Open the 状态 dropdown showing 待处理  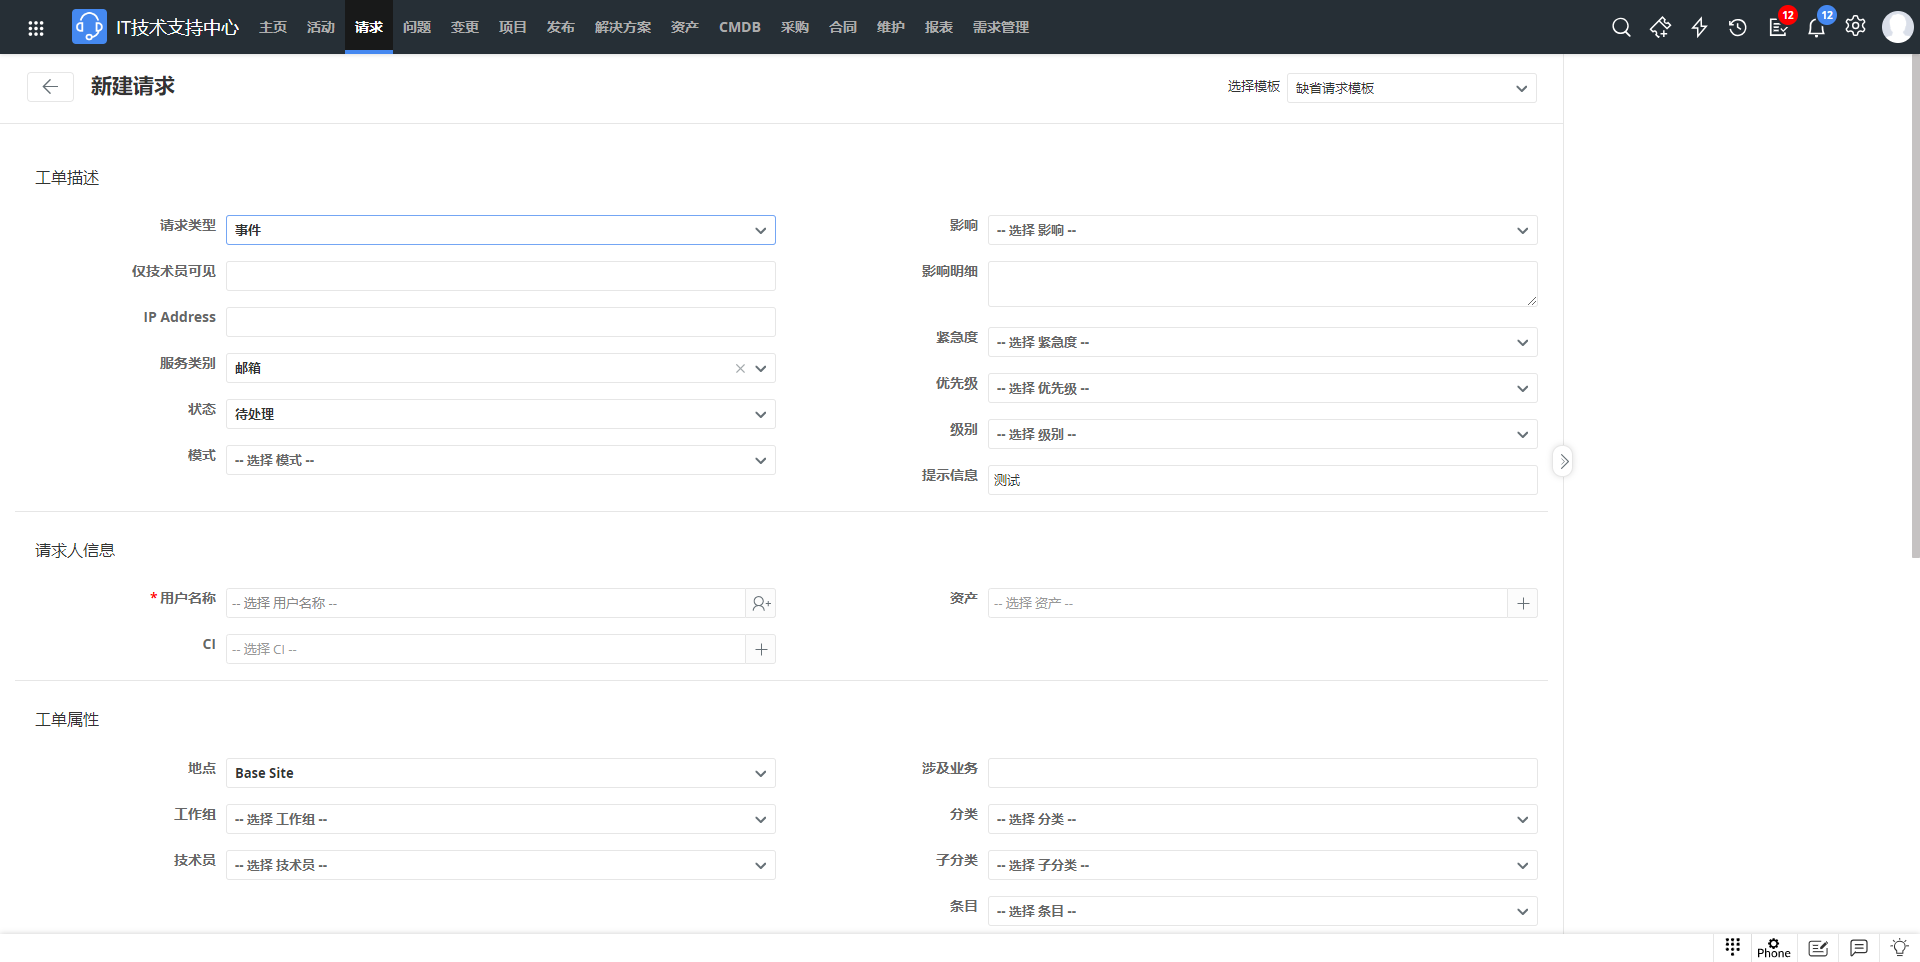(x=501, y=414)
